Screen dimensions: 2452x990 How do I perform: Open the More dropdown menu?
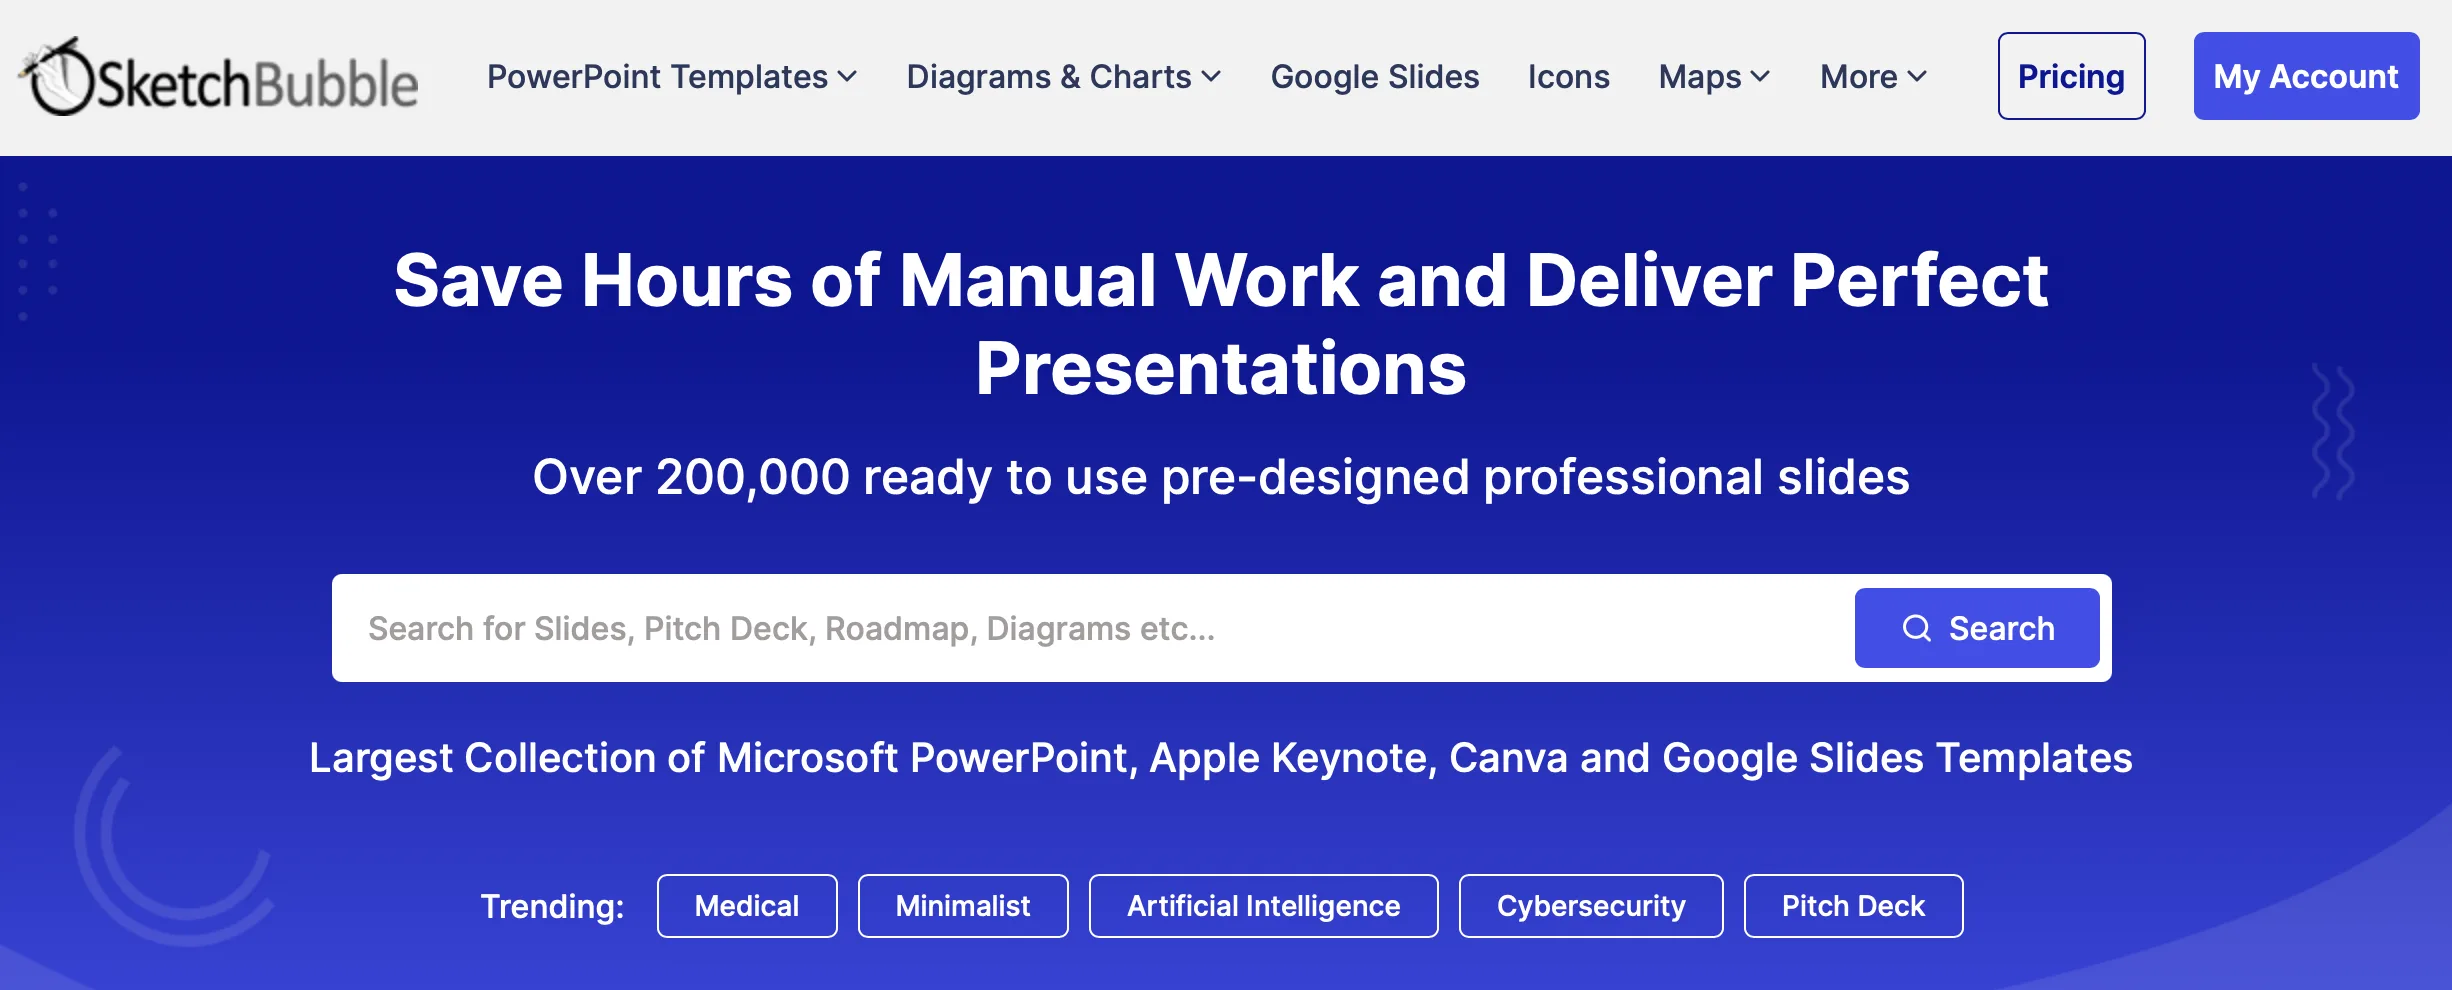[1873, 77]
